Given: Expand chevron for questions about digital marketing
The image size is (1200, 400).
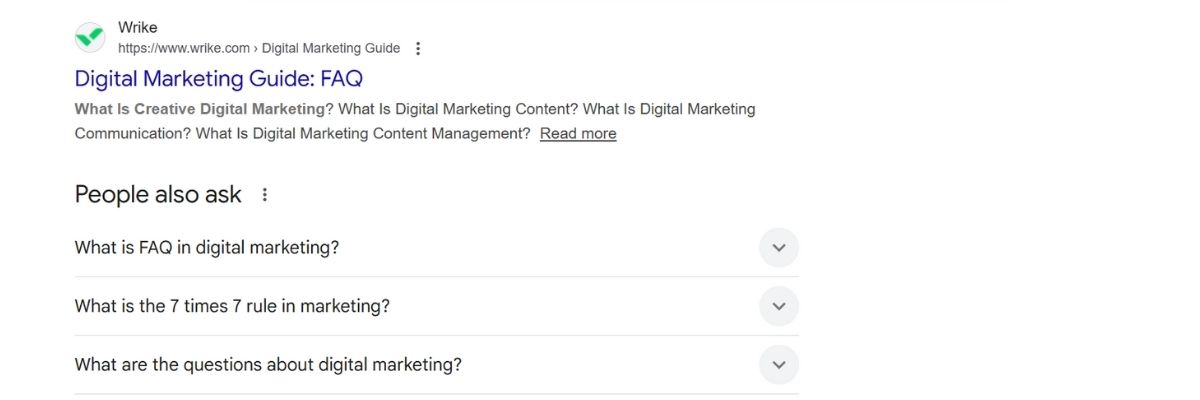Looking at the screenshot, I should (779, 365).
